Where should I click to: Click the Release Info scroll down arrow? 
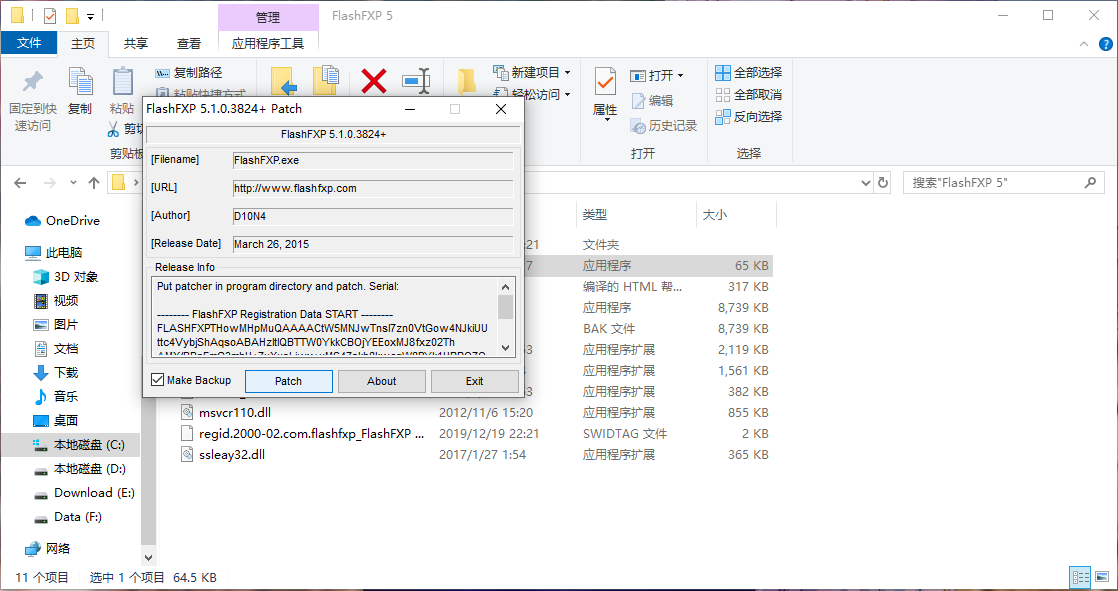point(506,347)
